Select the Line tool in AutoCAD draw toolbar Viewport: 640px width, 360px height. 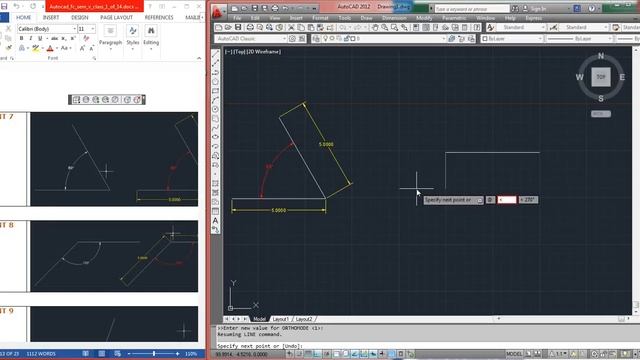[216, 54]
